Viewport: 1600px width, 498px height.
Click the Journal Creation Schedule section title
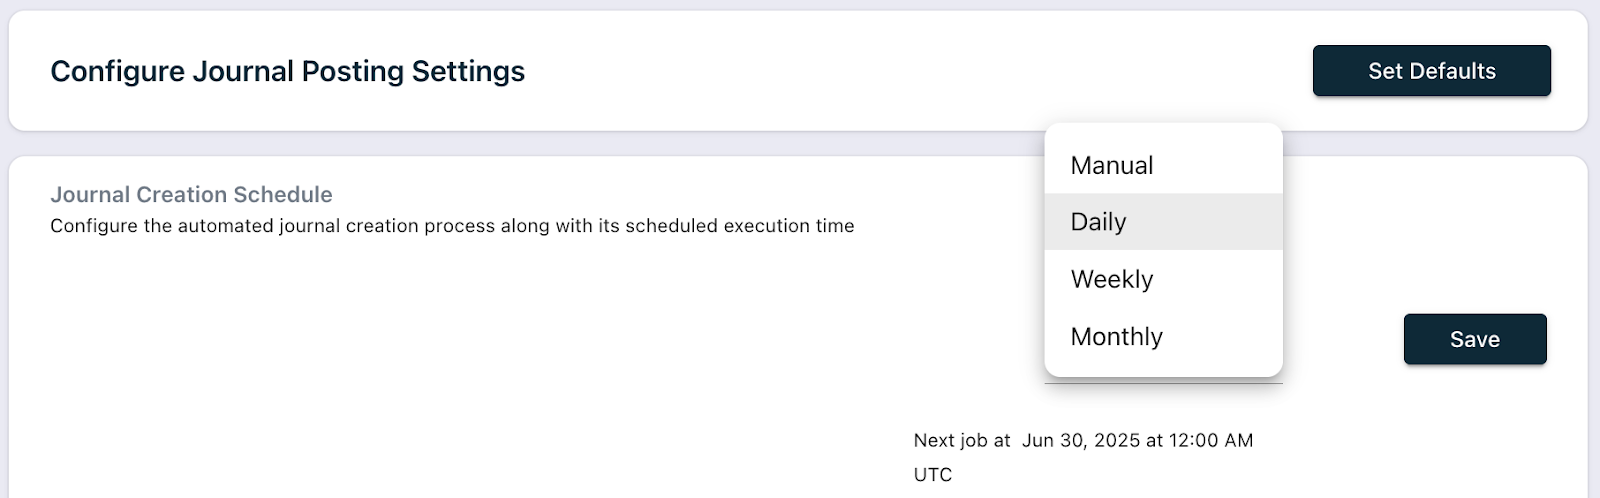(x=191, y=194)
